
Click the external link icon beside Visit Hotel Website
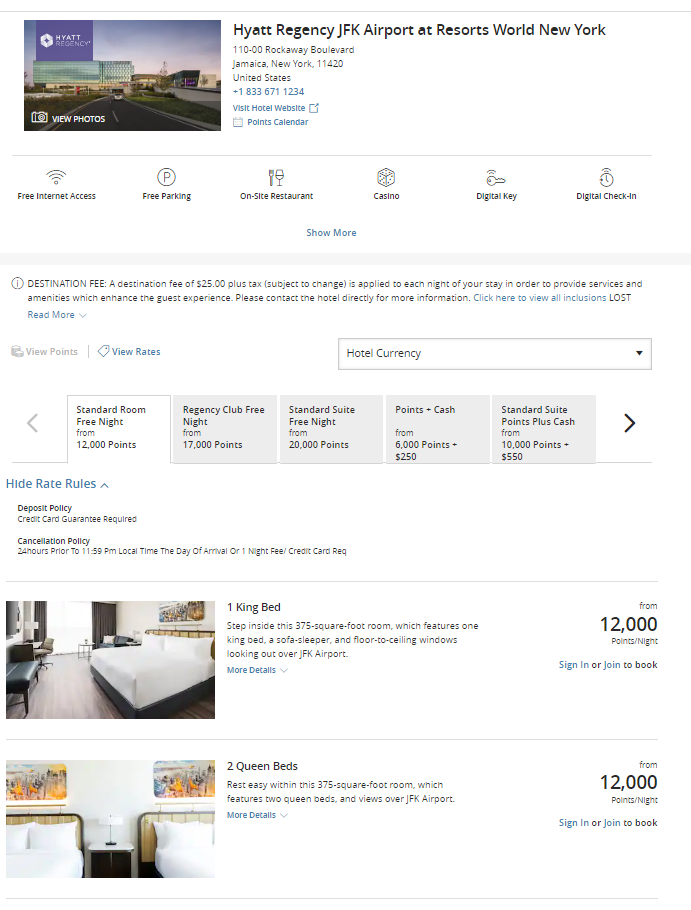[x=314, y=108]
